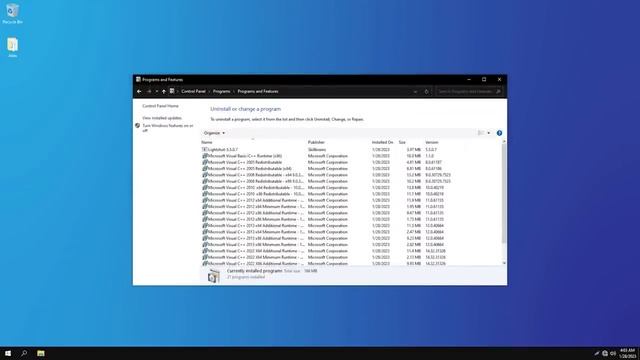Click icon of Visual C++ 2013 x64 Additional Runtime
The width and height of the screenshot is (640, 360).
205,226
